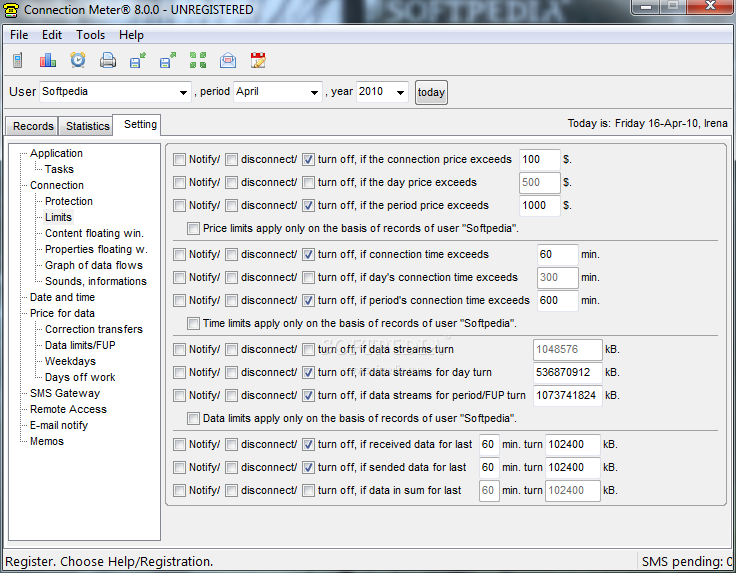Check turn off for data in sum
Viewport: 736px width, 573px height.
308,490
